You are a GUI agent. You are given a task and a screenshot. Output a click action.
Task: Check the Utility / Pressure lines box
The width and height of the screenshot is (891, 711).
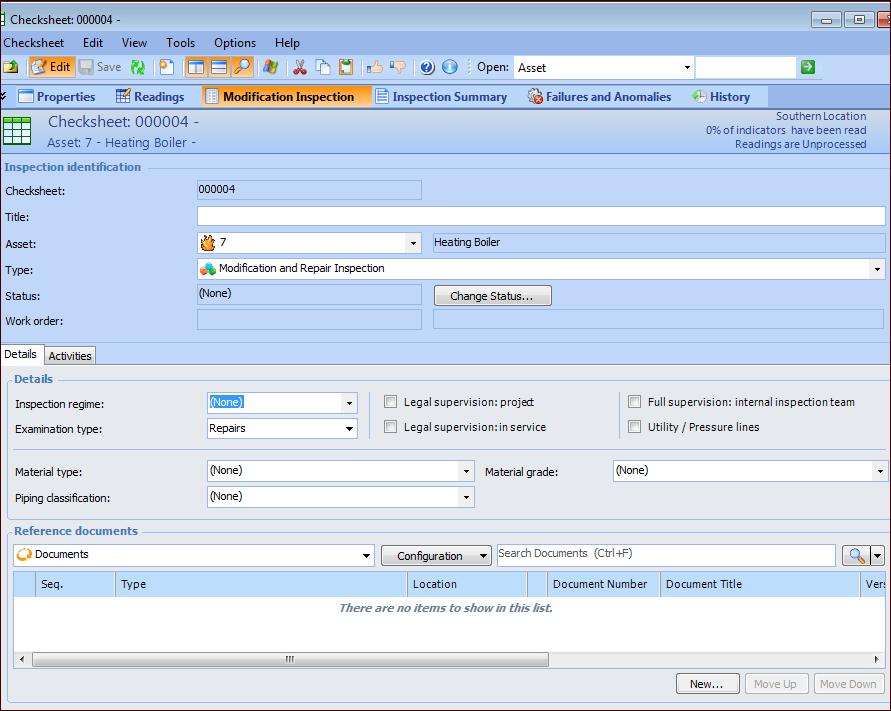635,427
